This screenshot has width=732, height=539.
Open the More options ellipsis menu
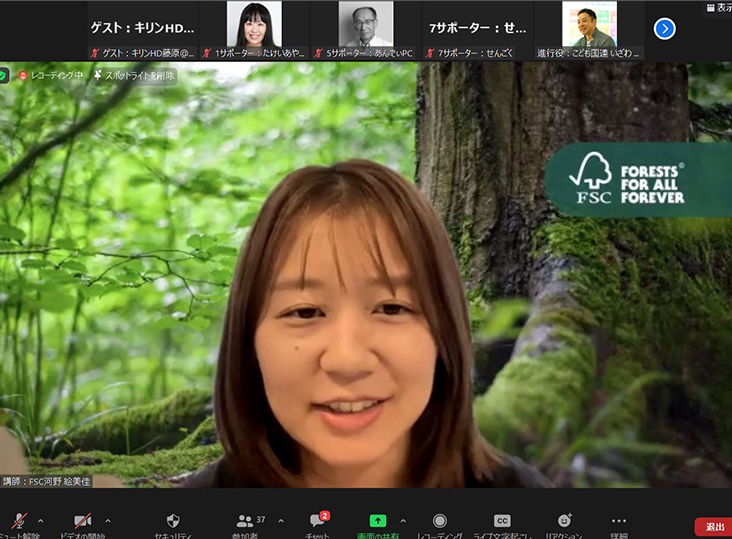619,521
